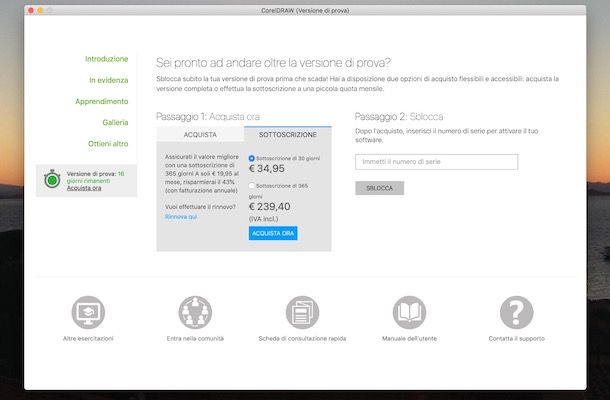Click the Entra nella comunità community icon

195,312
